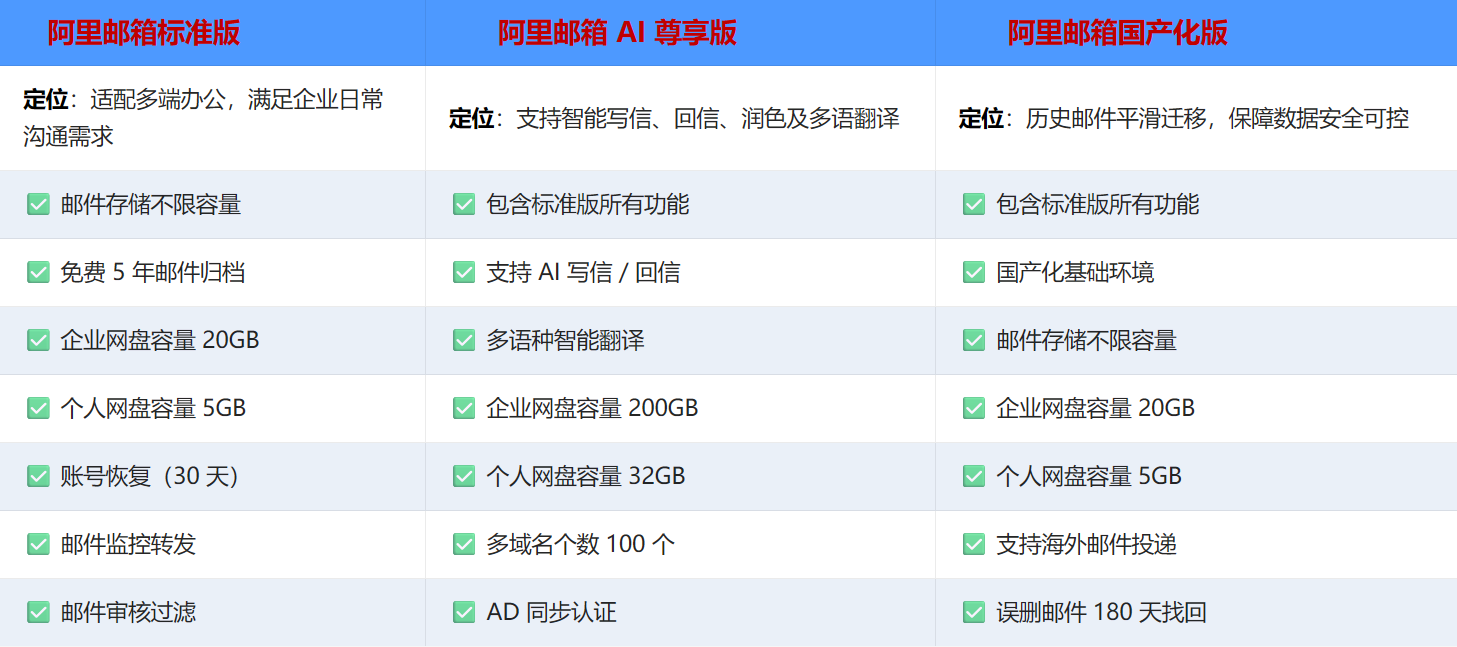Image resolution: width=1457 pixels, height=647 pixels.
Task: Select 企业网盘容量 20GB text in 国产化版 column
Action: pyautogui.click(x=1095, y=408)
